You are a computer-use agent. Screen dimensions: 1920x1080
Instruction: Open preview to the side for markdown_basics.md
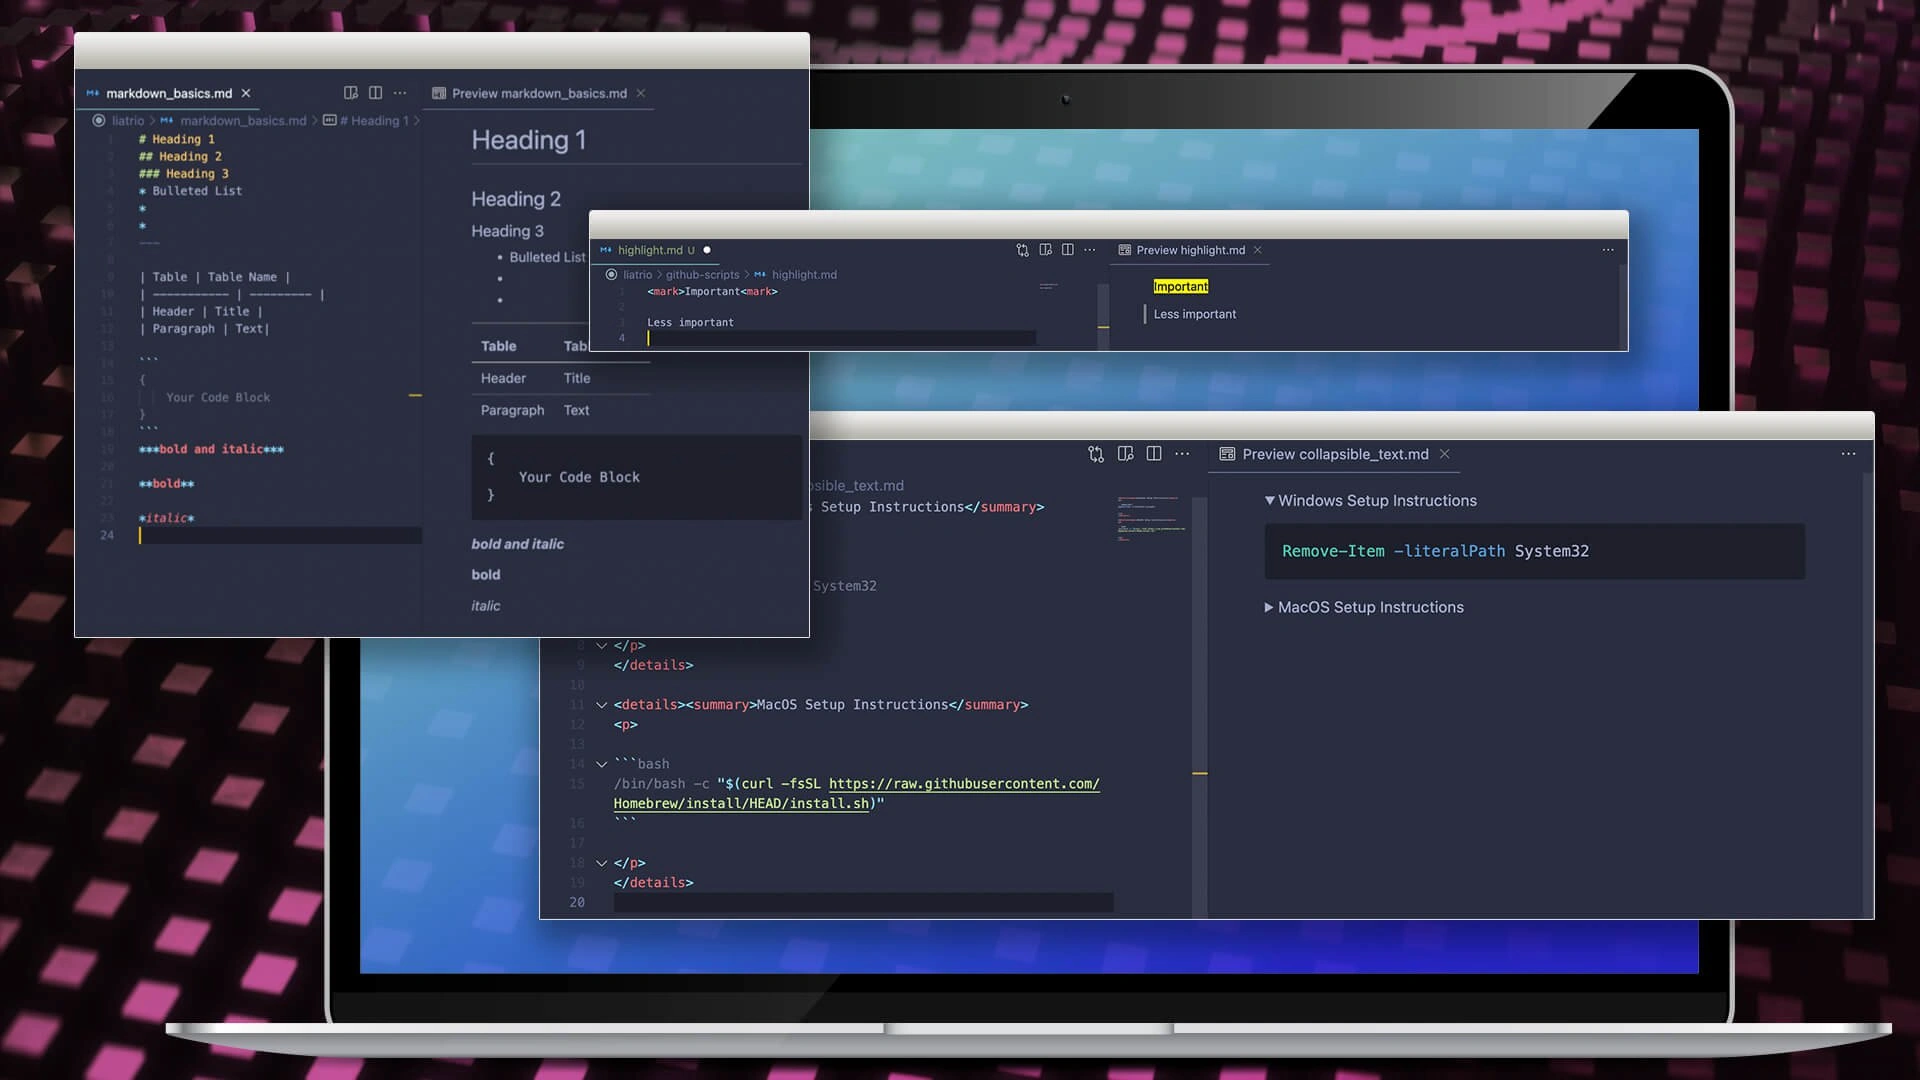pyautogui.click(x=350, y=93)
